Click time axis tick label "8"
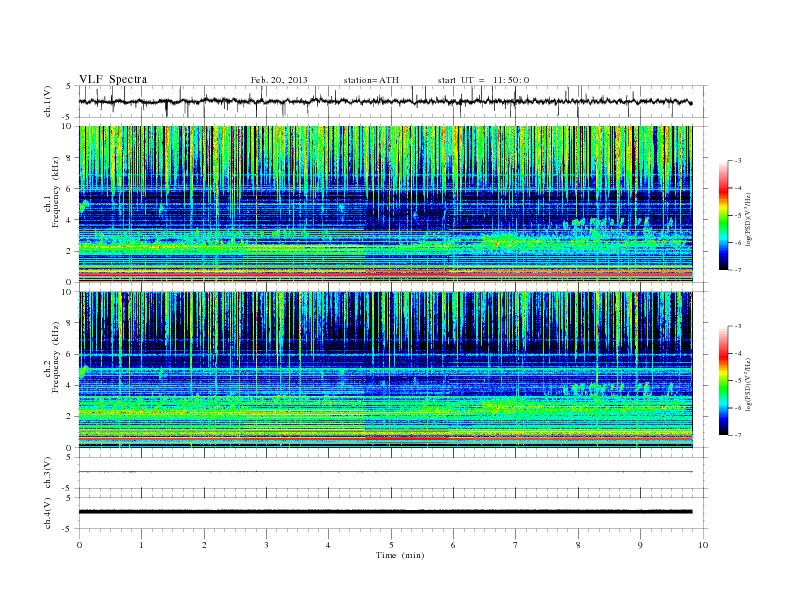This screenshot has width=792, height=612. (578, 545)
